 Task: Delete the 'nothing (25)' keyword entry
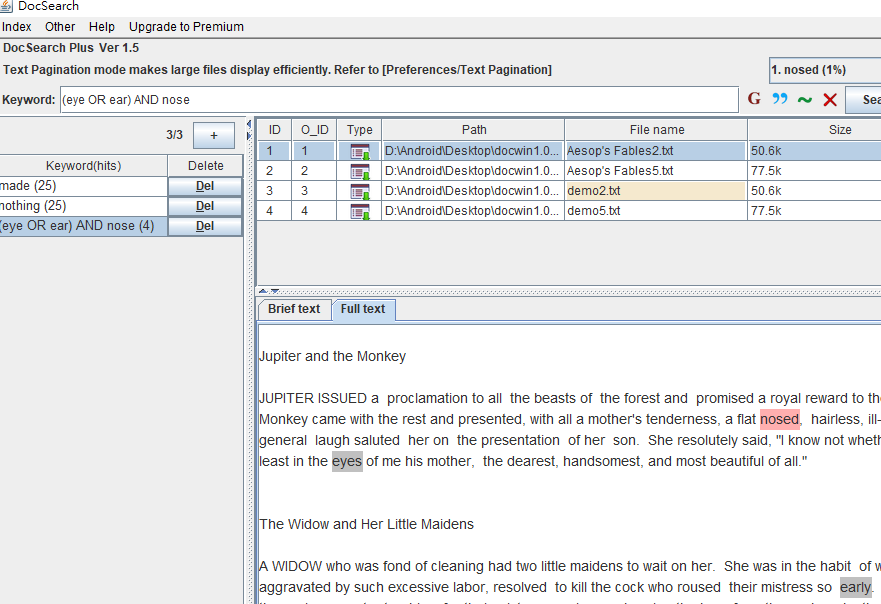click(205, 206)
